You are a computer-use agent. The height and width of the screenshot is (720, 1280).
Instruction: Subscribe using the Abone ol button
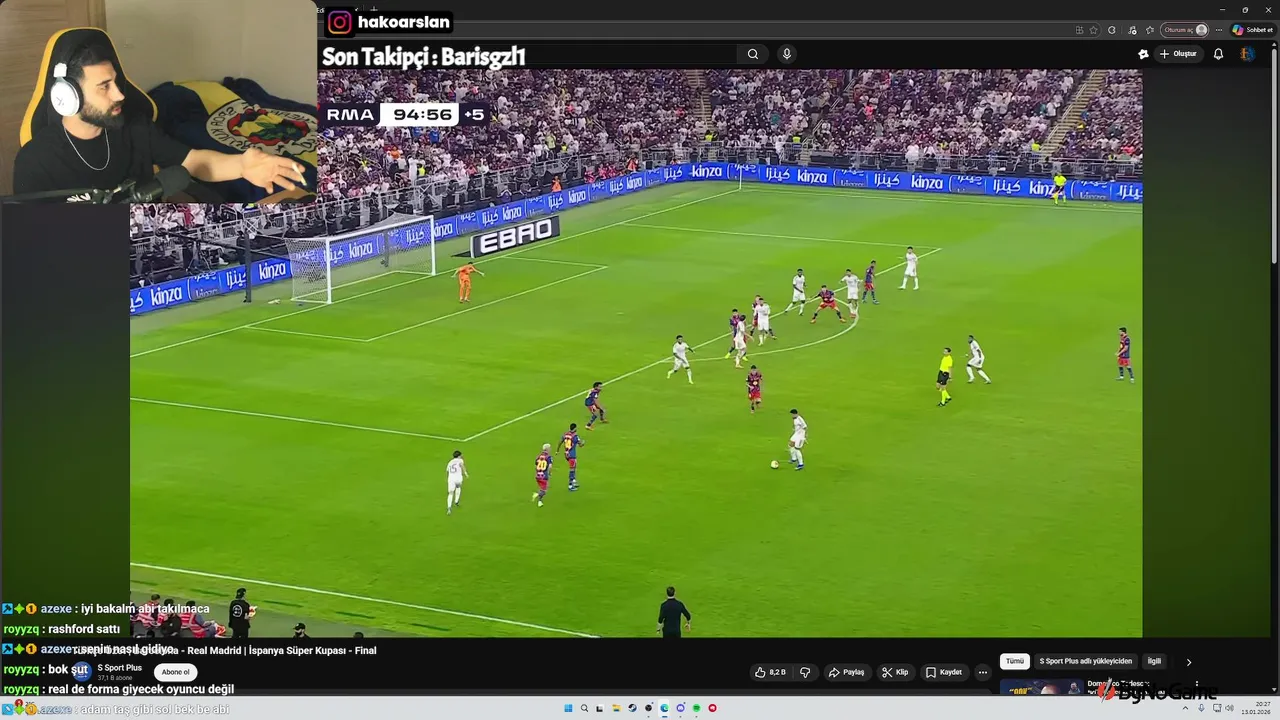(x=175, y=672)
